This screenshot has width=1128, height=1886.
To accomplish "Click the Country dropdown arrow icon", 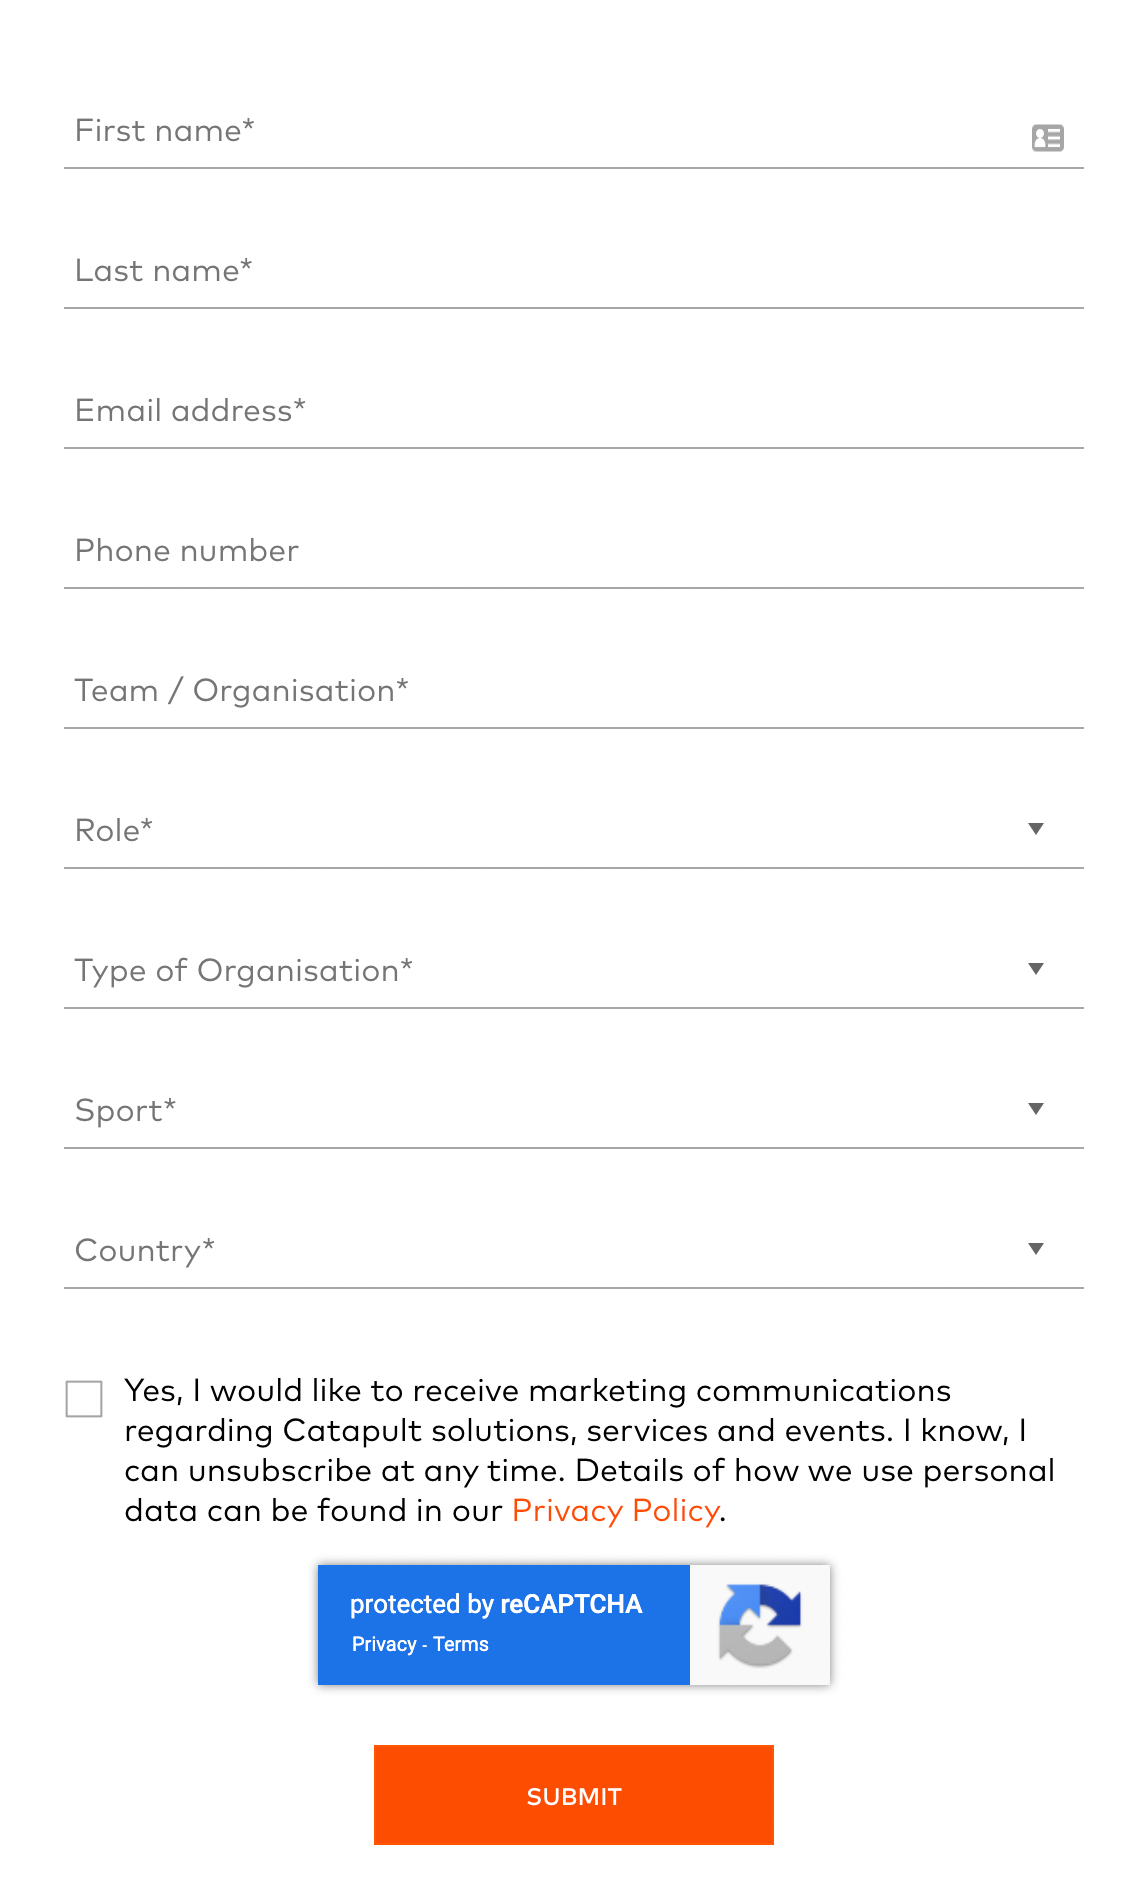I will 1036,1249.
